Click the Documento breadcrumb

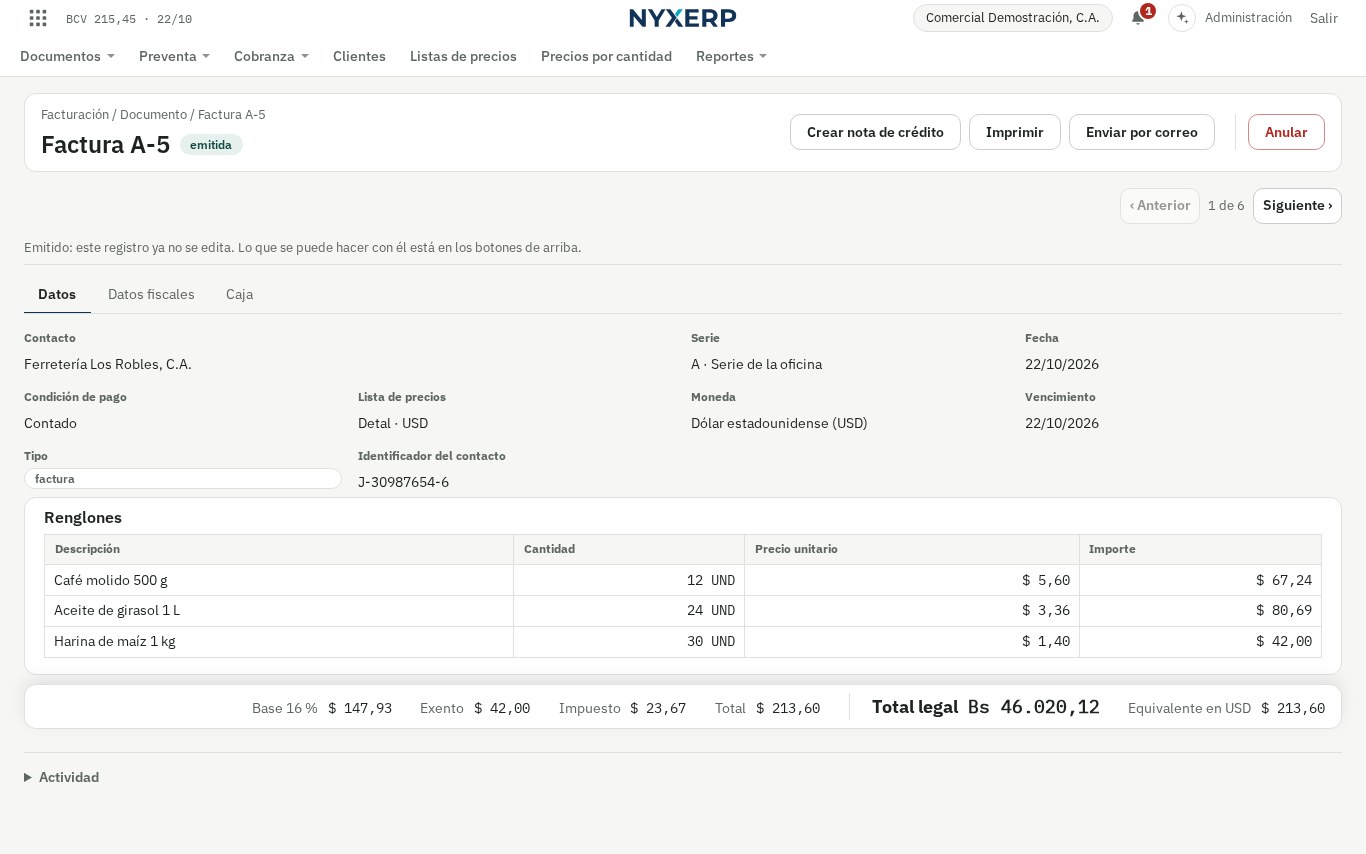point(153,115)
